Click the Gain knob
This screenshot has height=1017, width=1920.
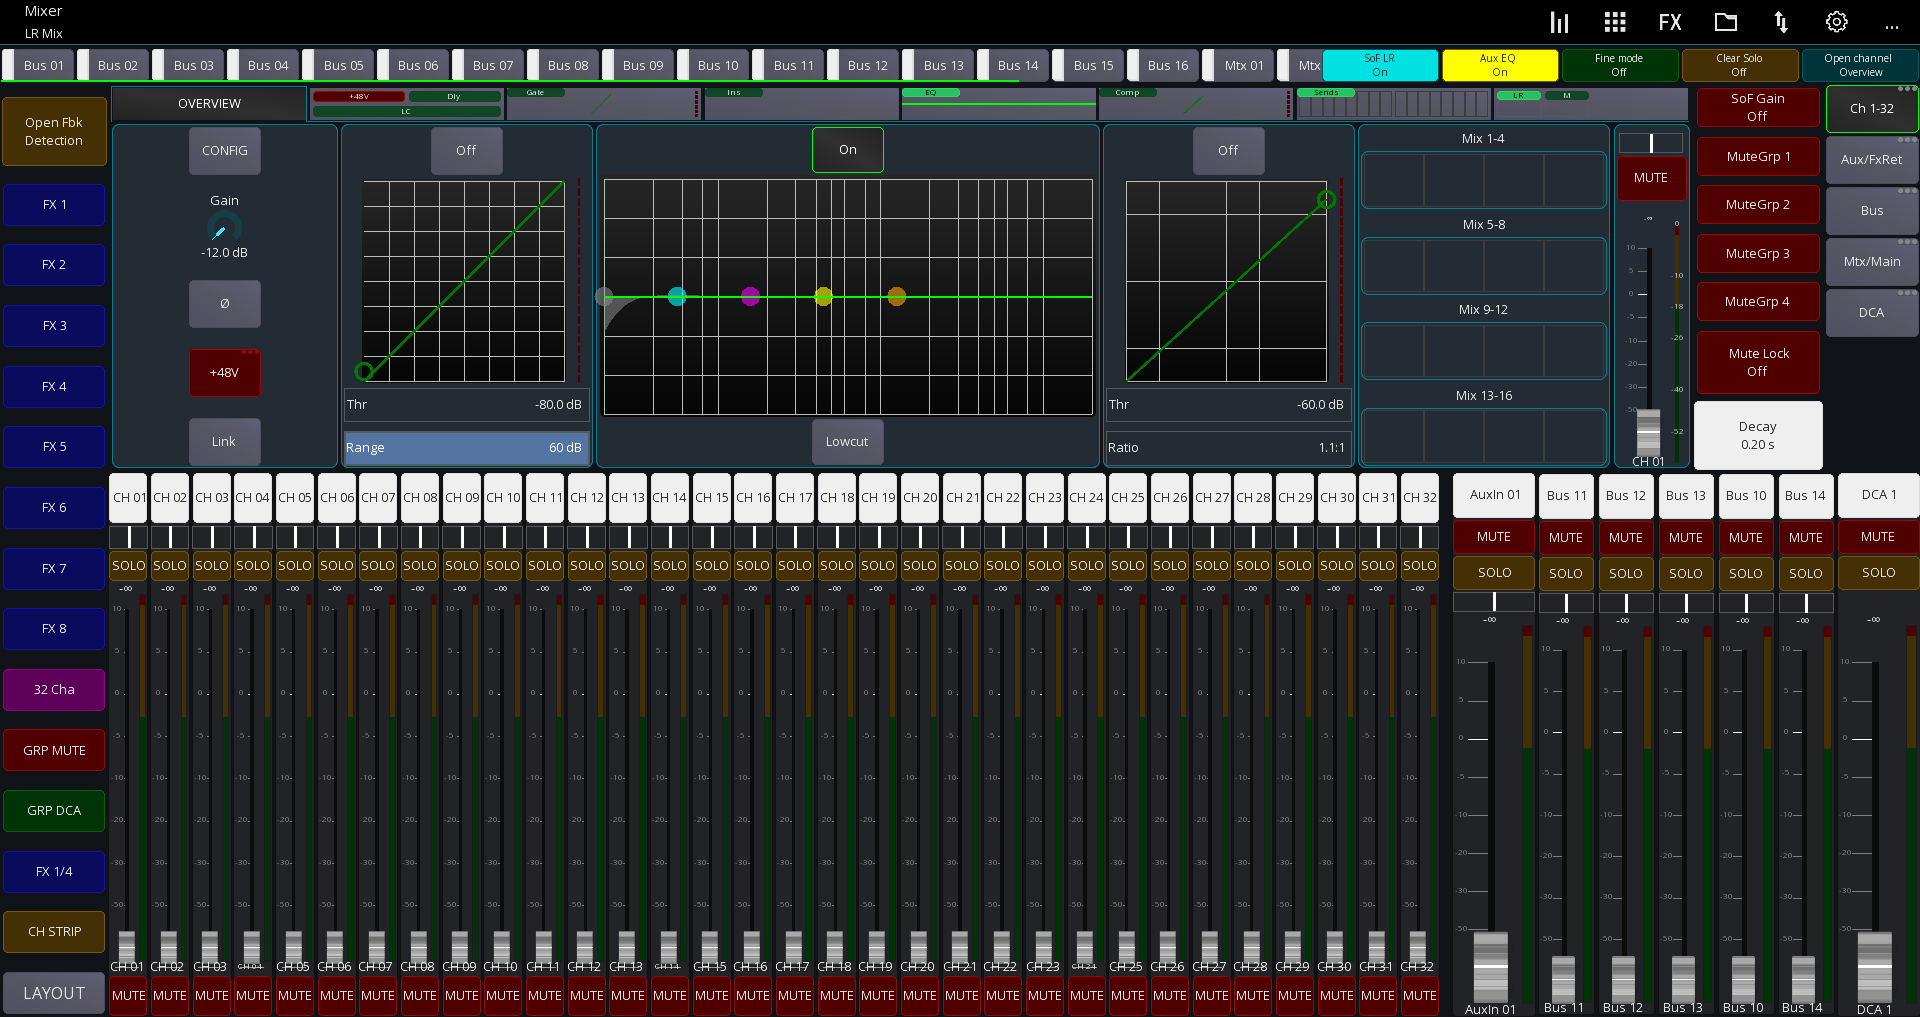(224, 228)
